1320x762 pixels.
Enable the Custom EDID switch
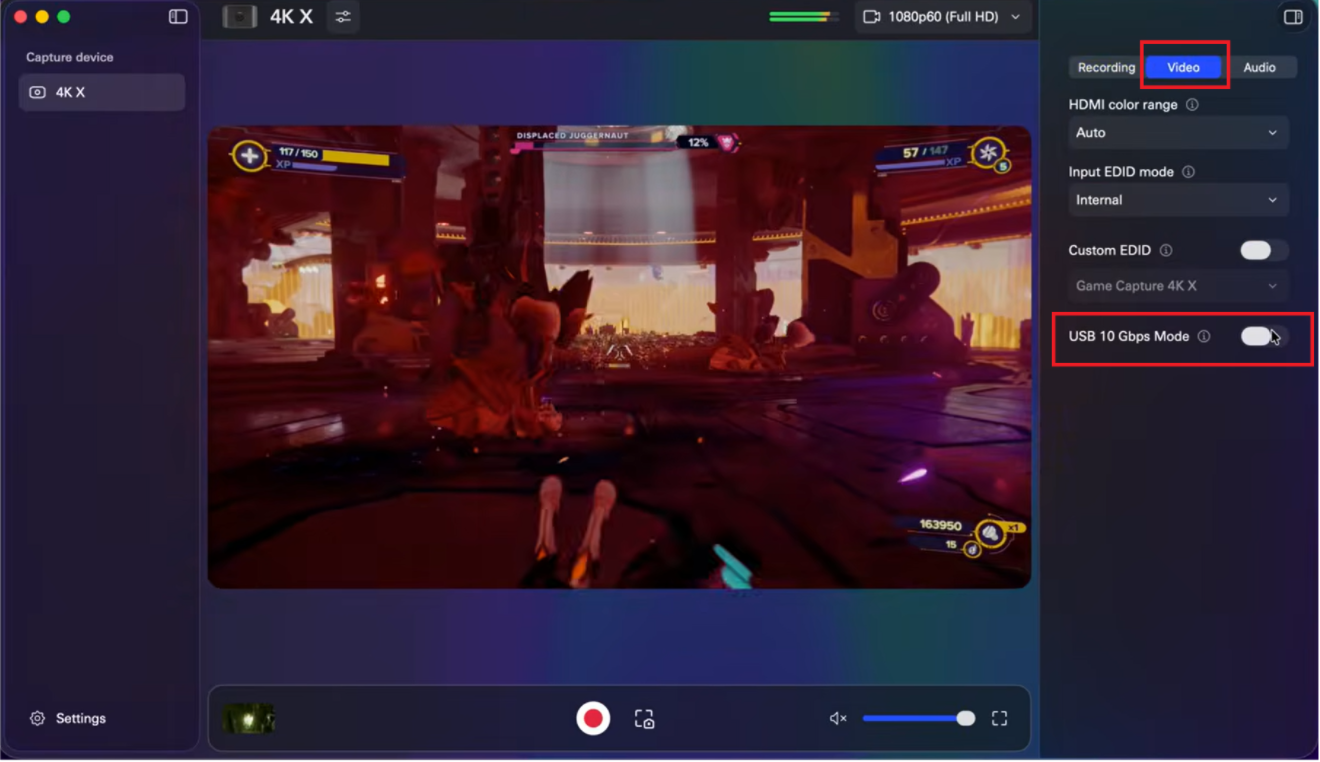pyautogui.click(x=1264, y=251)
